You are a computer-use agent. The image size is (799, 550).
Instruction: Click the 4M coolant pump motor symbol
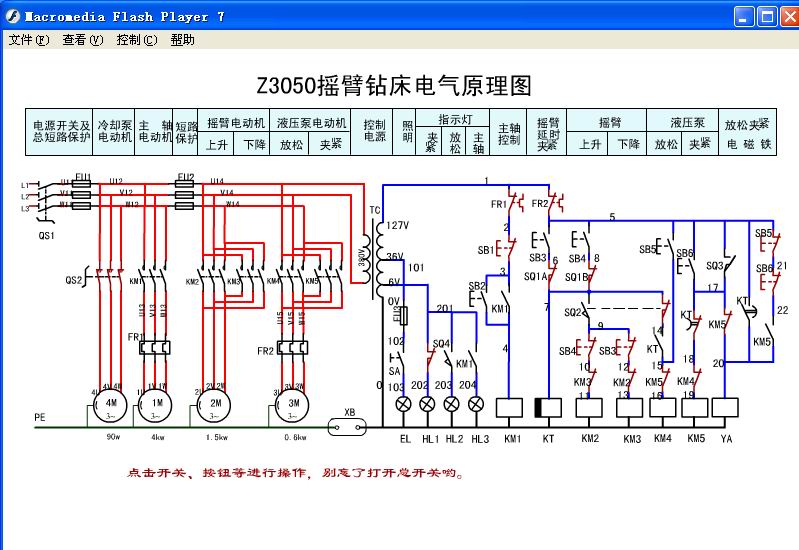pyautogui.click(x=108, y=403)
